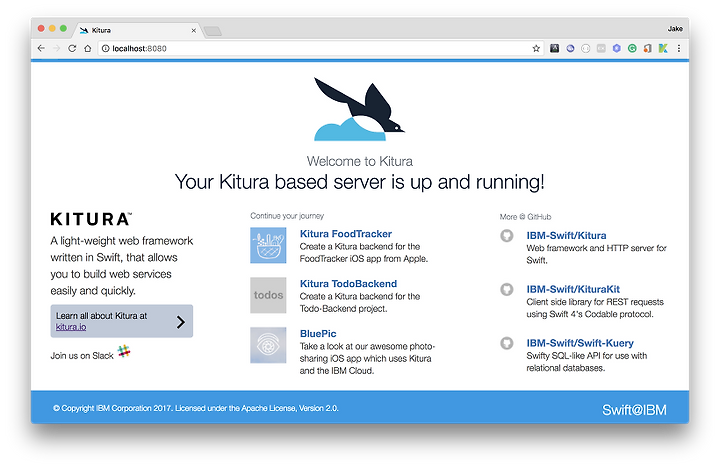Open the green Grammarly extension icon
The height and width of the screenshot is (468, 720).
pyautogui.click(x=632, y=48)
